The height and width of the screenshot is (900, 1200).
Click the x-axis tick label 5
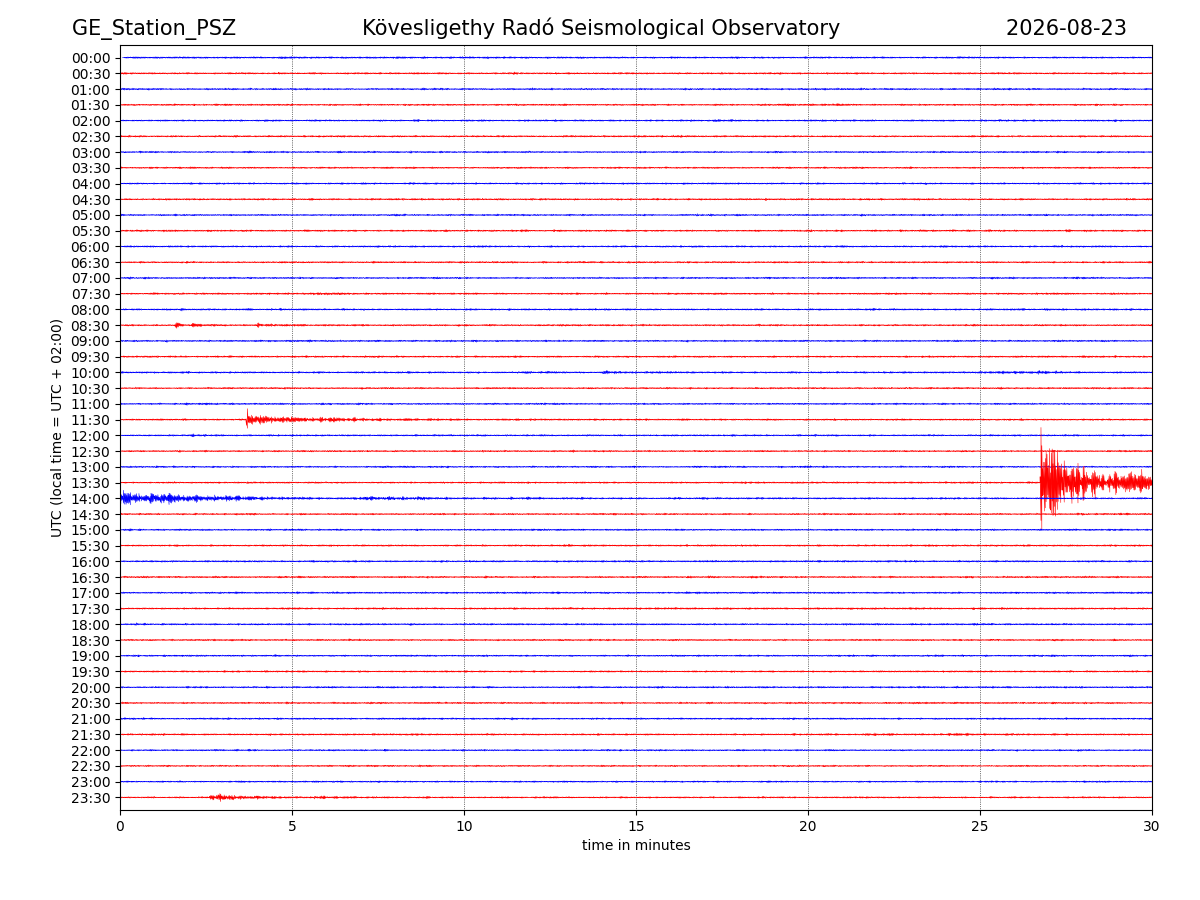click(292, 826)
